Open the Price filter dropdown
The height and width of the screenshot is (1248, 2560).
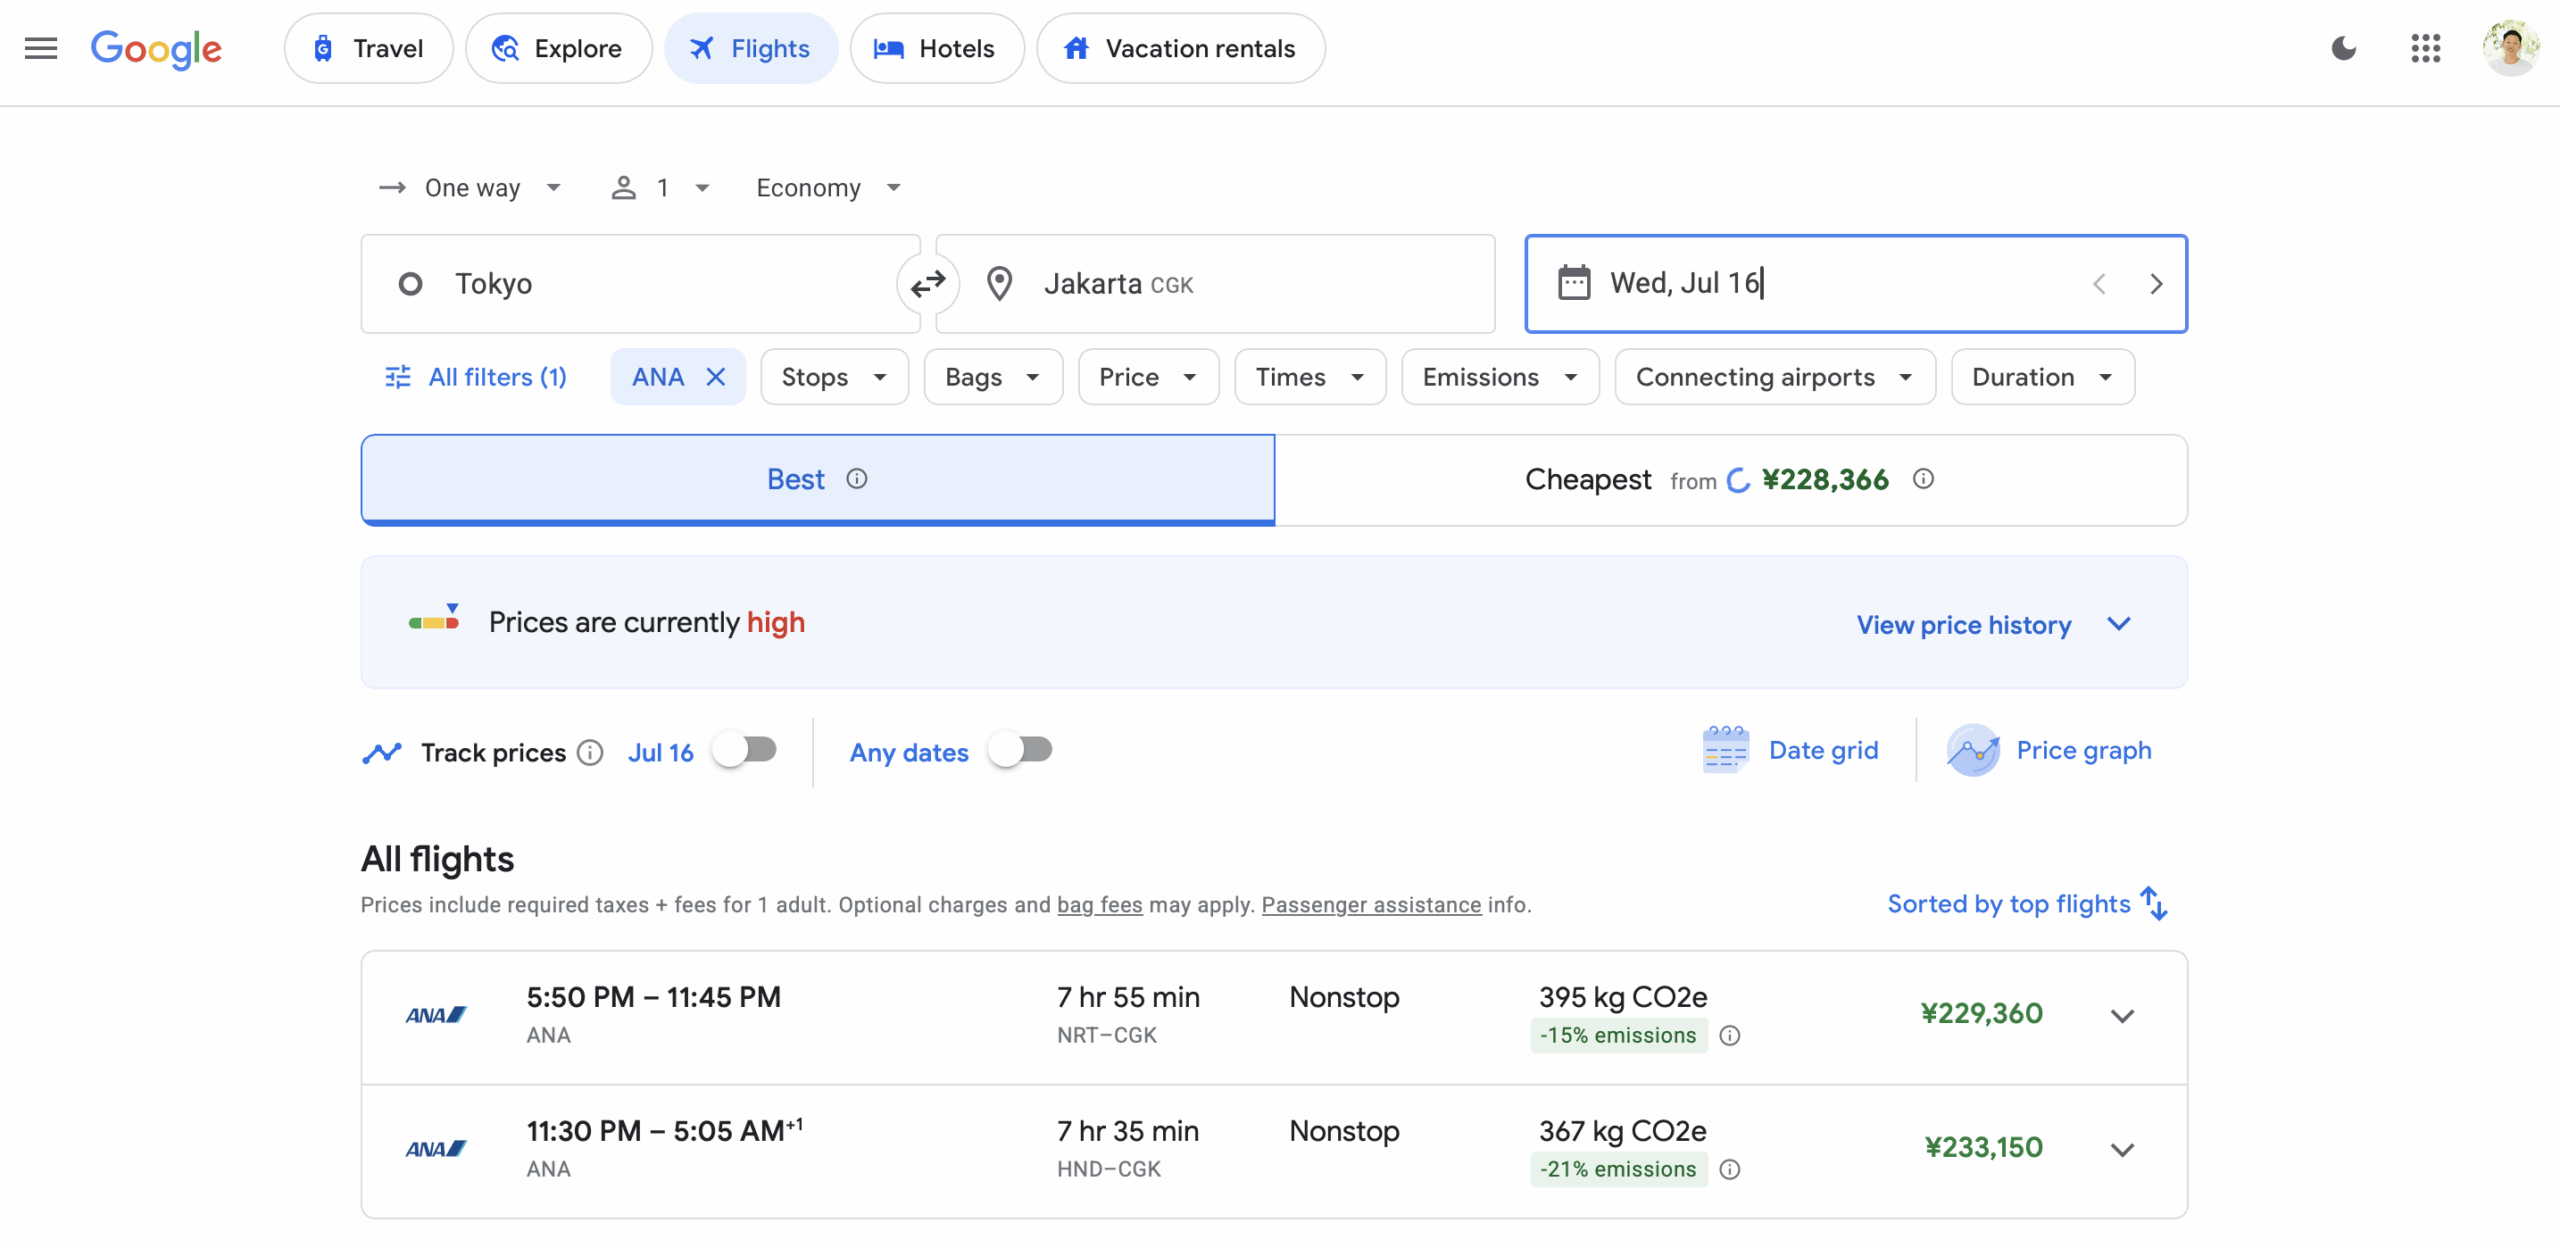click(x=1148, y=377)
